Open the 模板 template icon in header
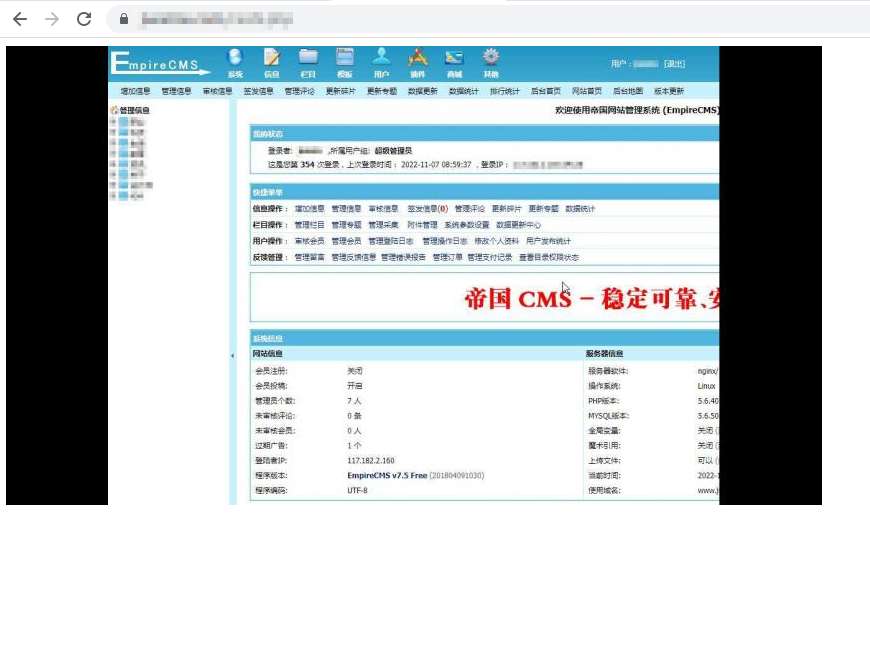The height and width of the screenshot is (653, 870). tap(345, 63)
